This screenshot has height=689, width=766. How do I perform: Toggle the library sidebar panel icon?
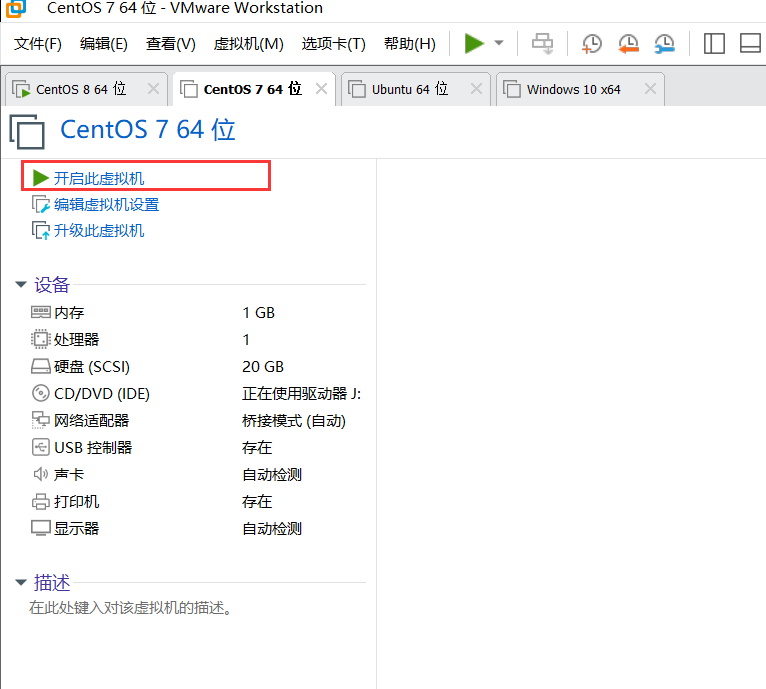(714, 43)
